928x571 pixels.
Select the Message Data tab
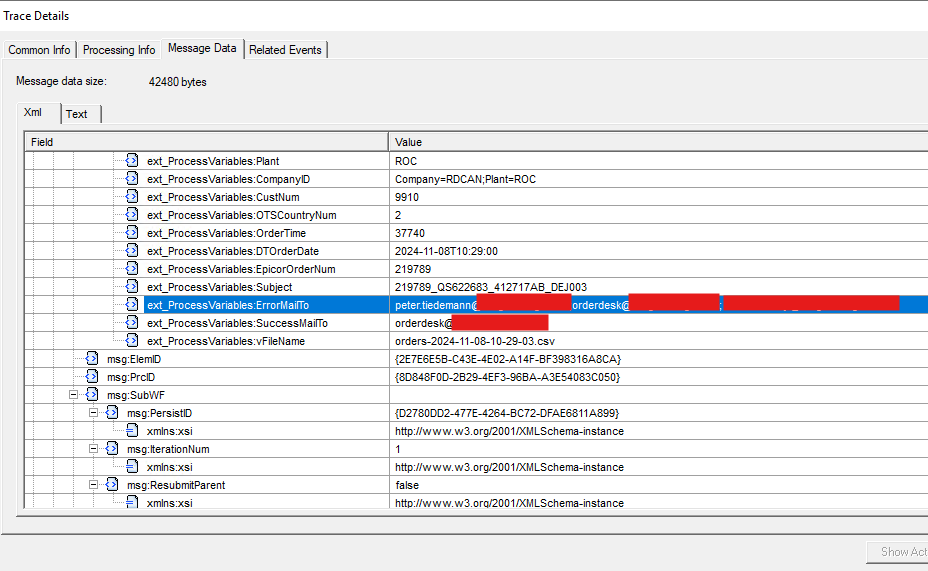202,48
